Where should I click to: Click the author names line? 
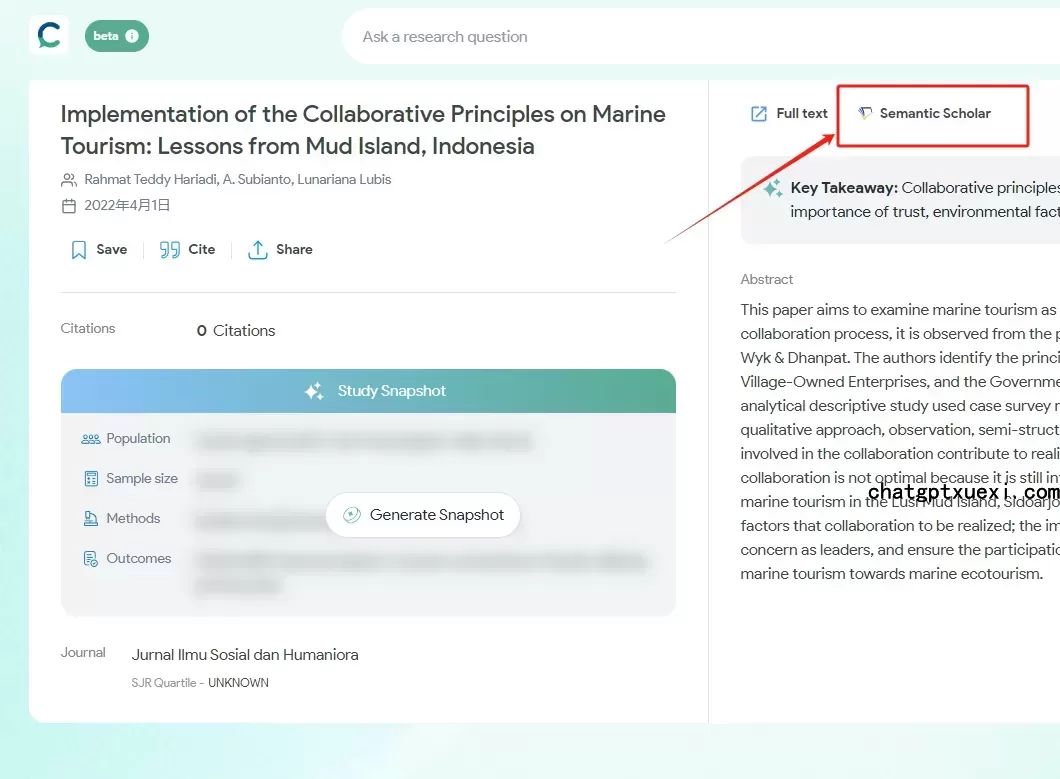(x=238, y=179)
